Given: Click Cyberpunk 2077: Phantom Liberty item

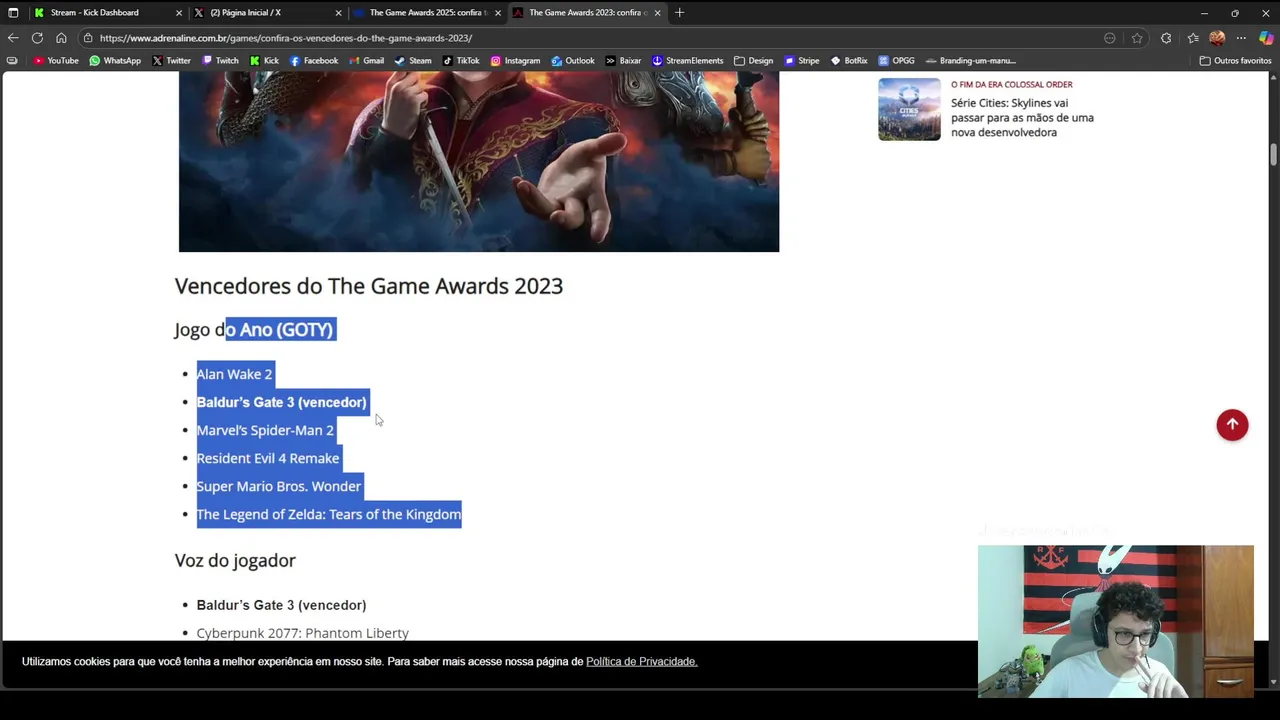Looking at the screenshot, I should tap(302, 633).
